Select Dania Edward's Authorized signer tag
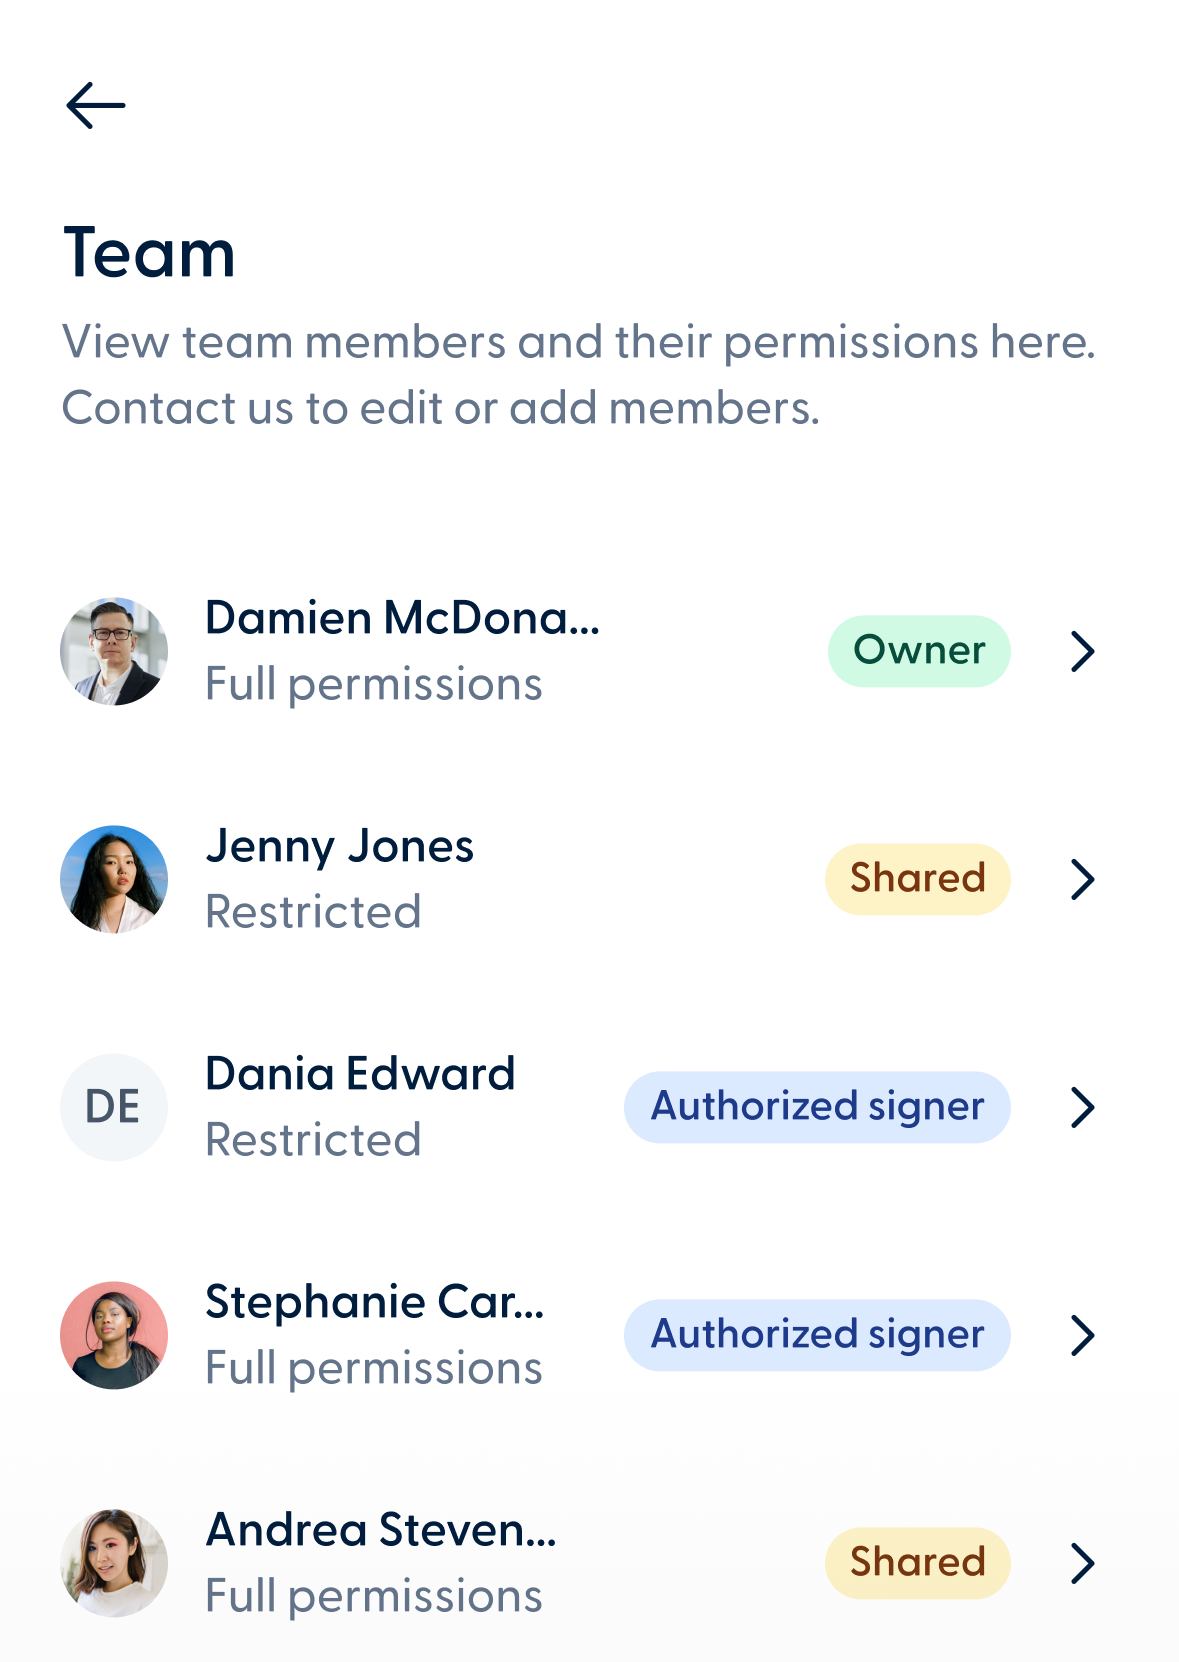 point(817,1107)
